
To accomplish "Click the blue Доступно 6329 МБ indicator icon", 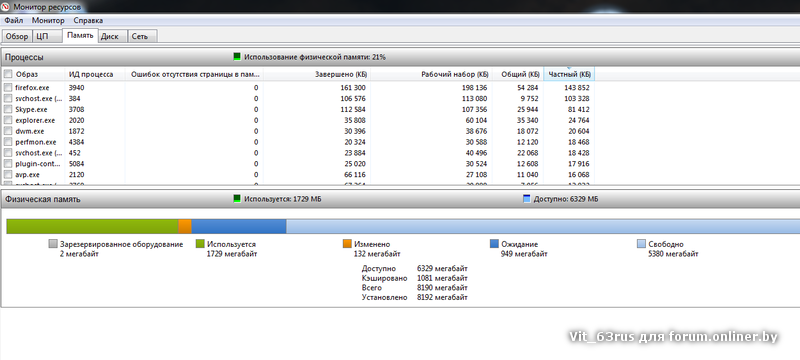I will [x=527, y=199].
